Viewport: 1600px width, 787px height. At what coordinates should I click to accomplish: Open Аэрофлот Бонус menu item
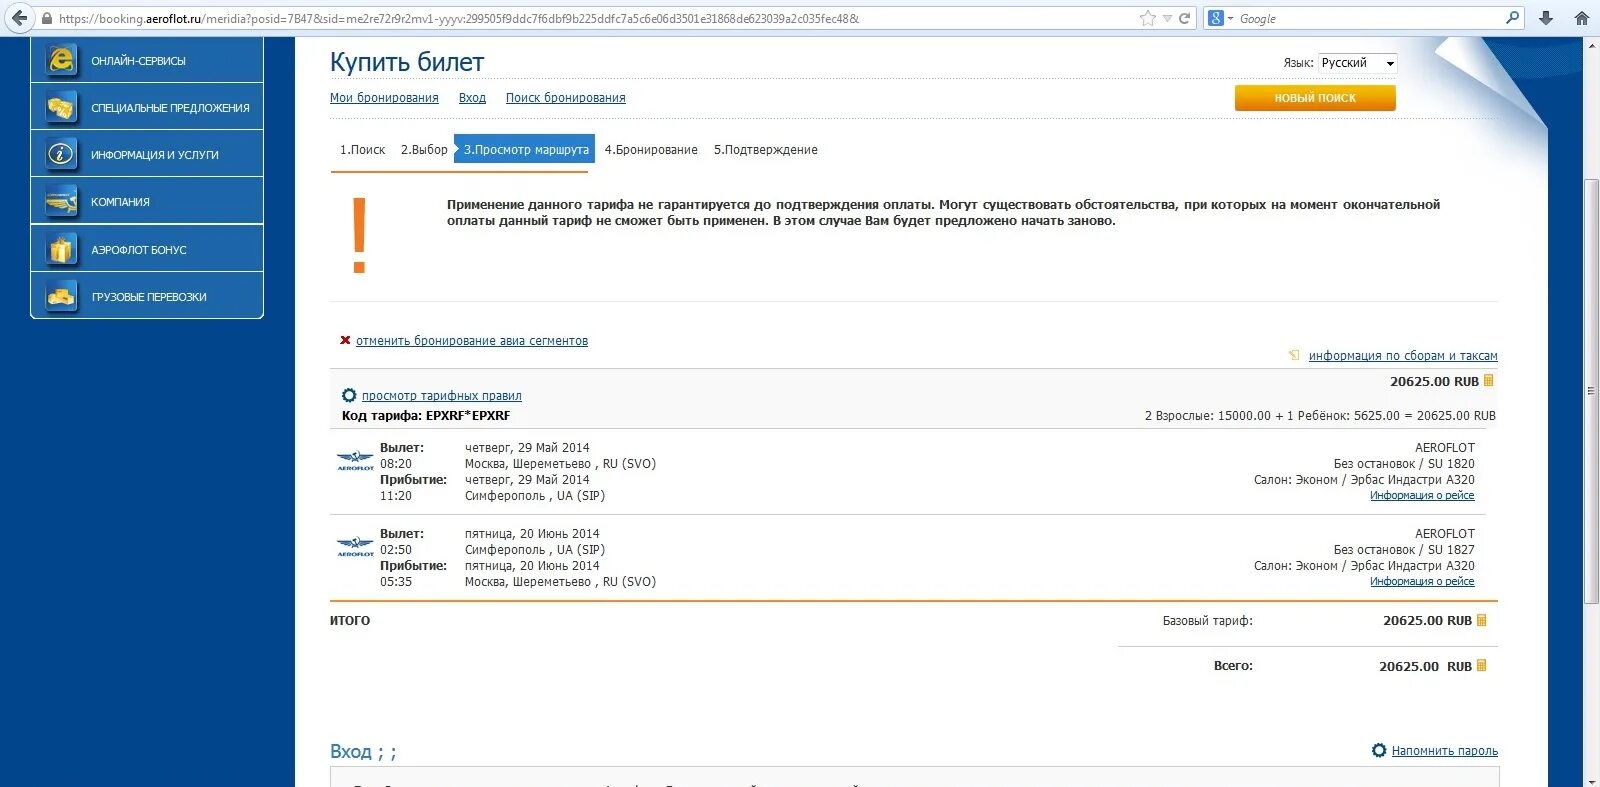point(147,249)
